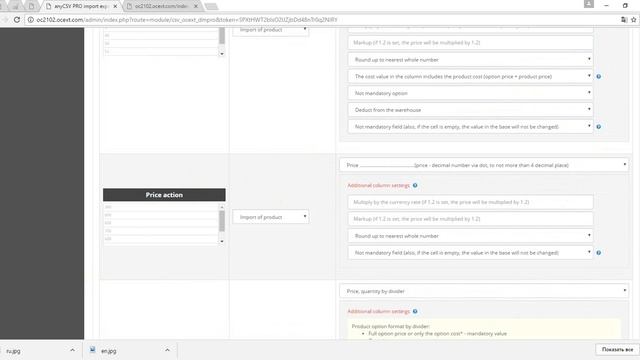Click Additional column settings label in Price section
Image resolution: width=640 pixels, height=360 pixels.
point(378,185)
